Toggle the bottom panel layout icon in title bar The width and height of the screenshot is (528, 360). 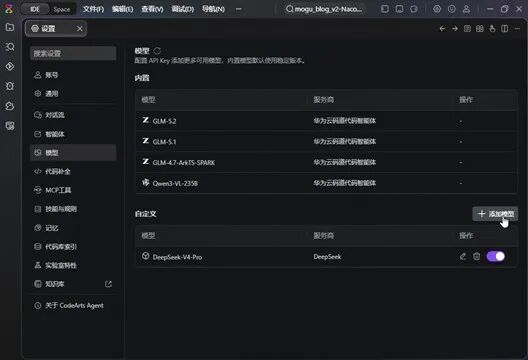point(399,9)
